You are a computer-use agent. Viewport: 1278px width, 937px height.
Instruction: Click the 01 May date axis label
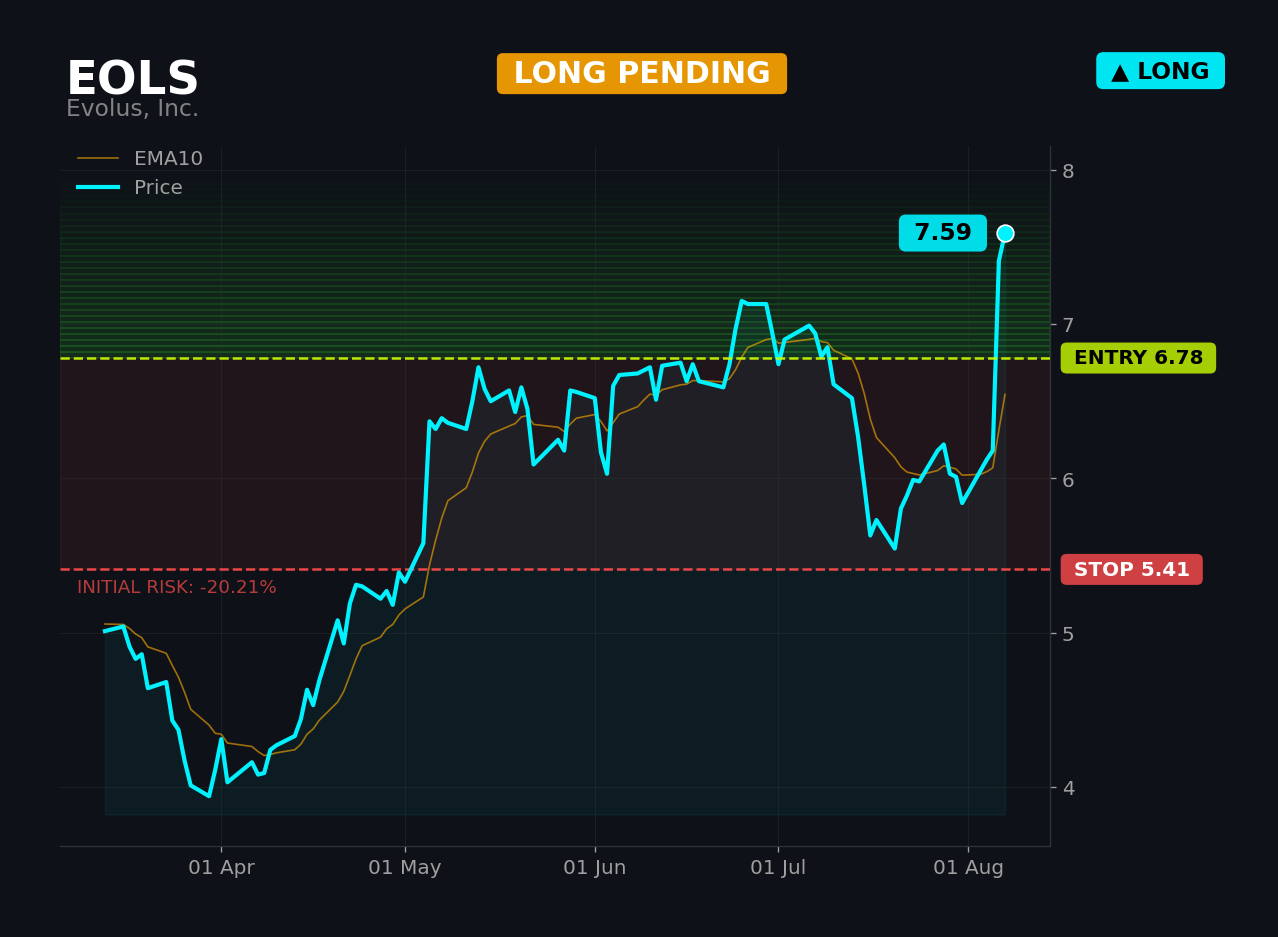405,868
